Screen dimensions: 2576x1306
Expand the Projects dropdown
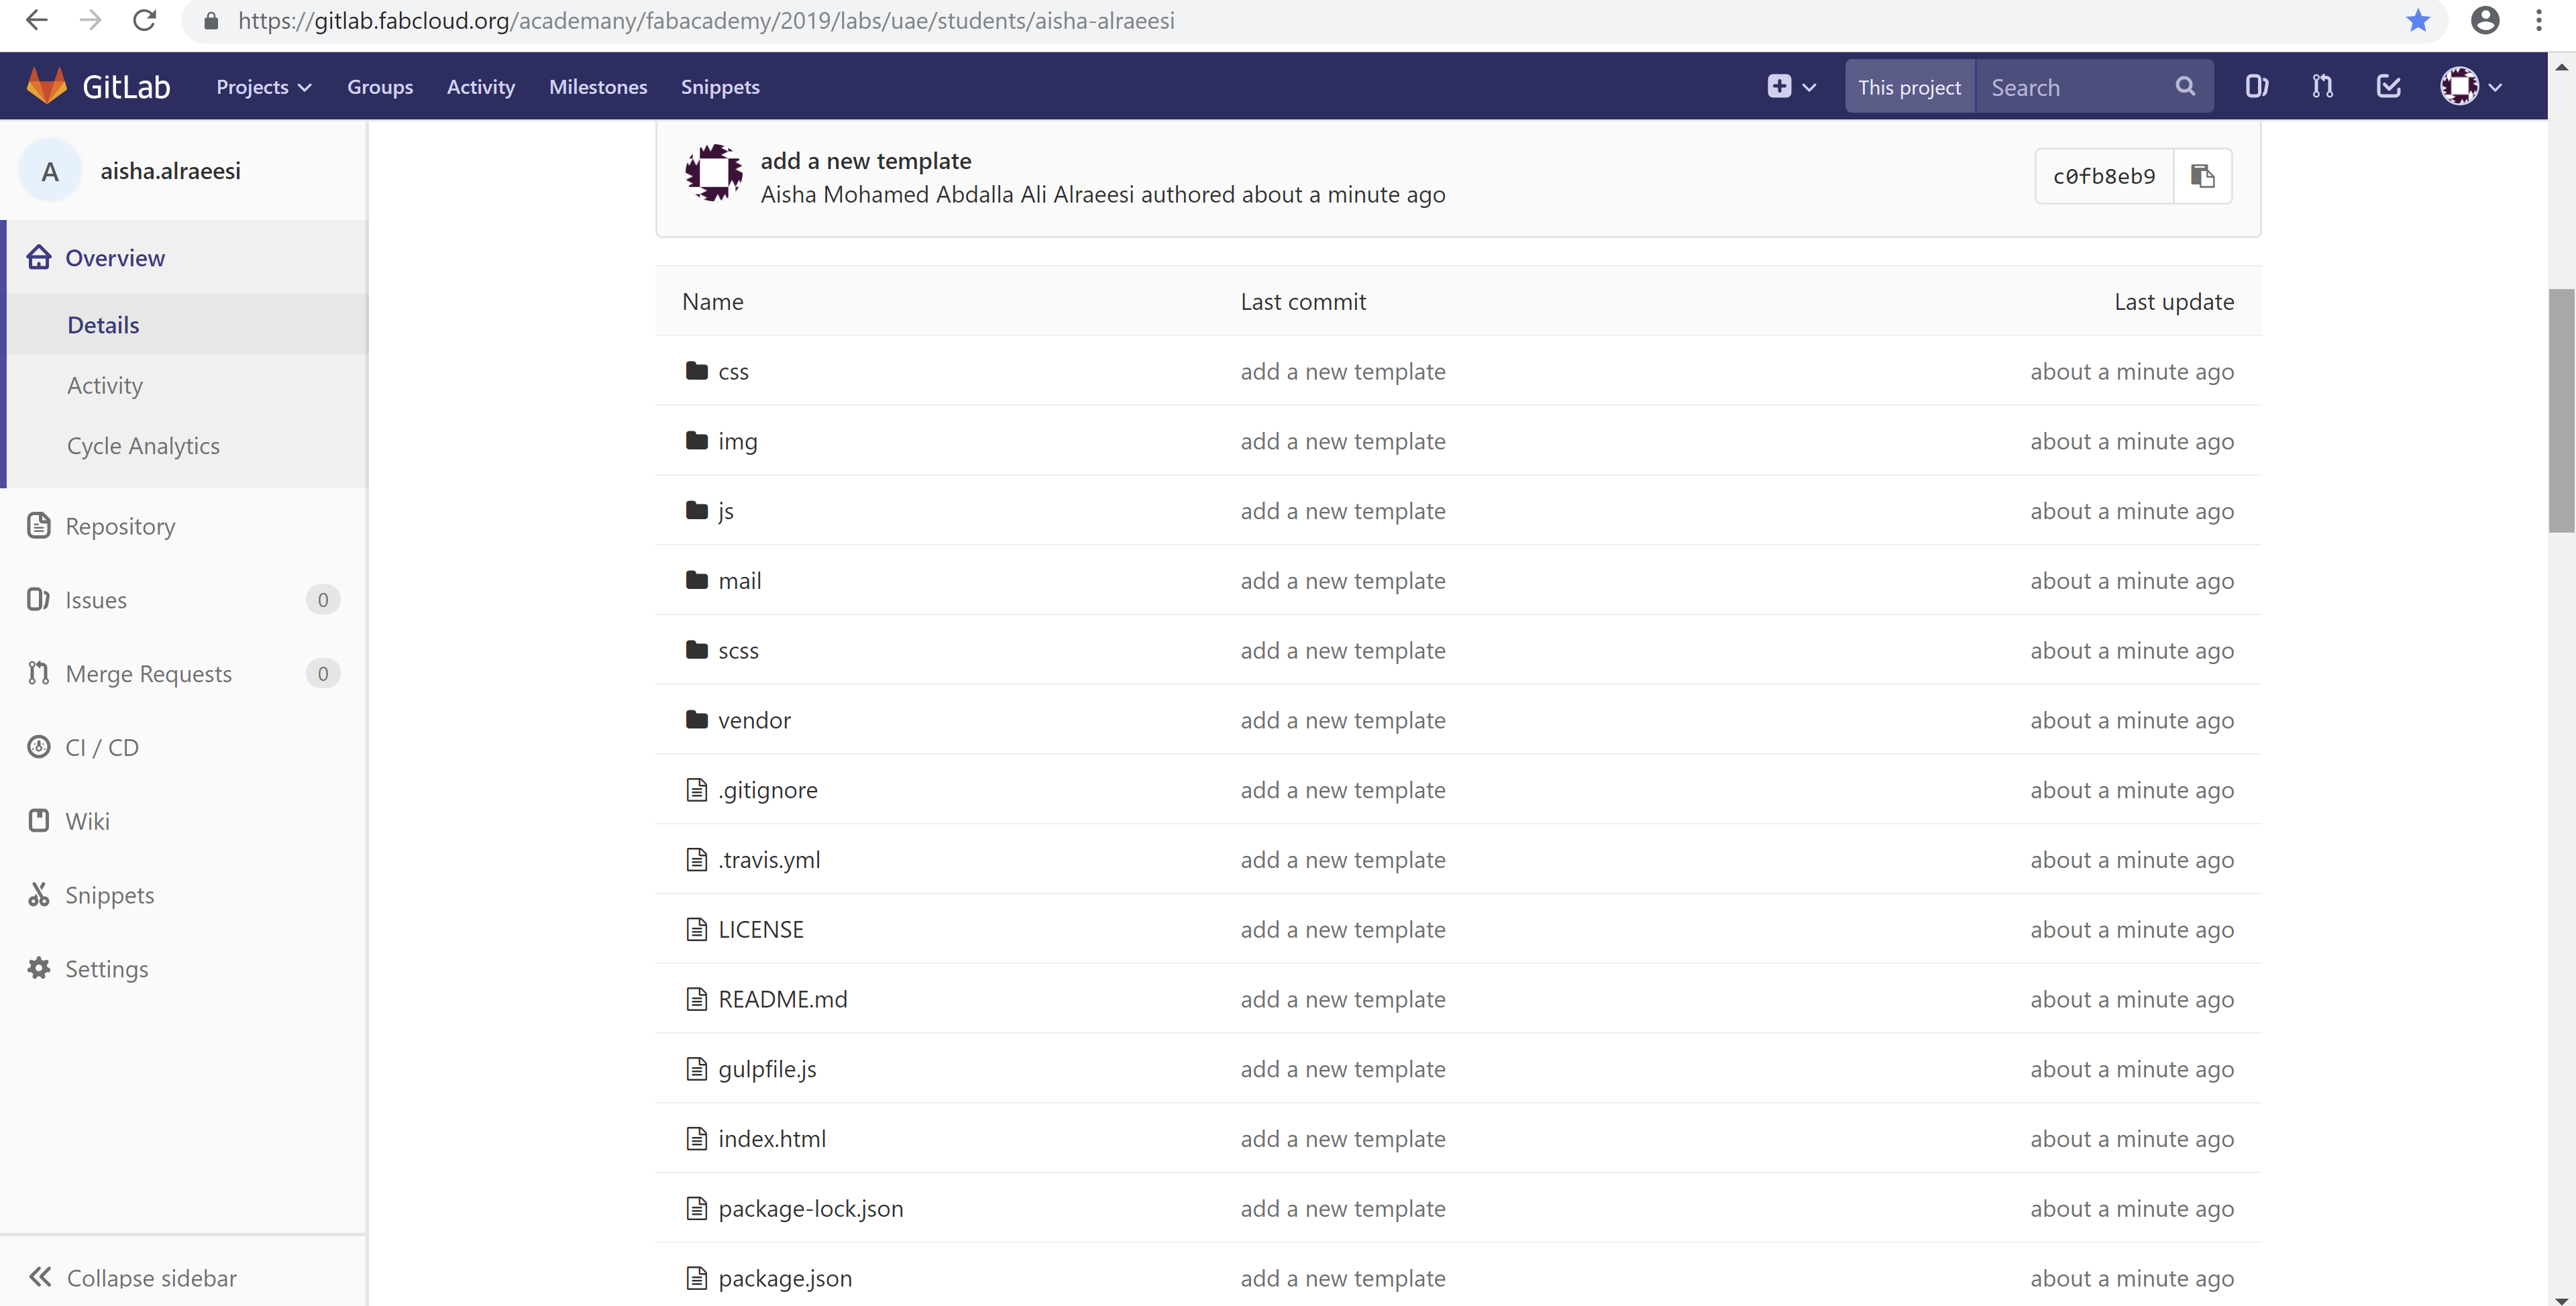[x=263, y=87]
